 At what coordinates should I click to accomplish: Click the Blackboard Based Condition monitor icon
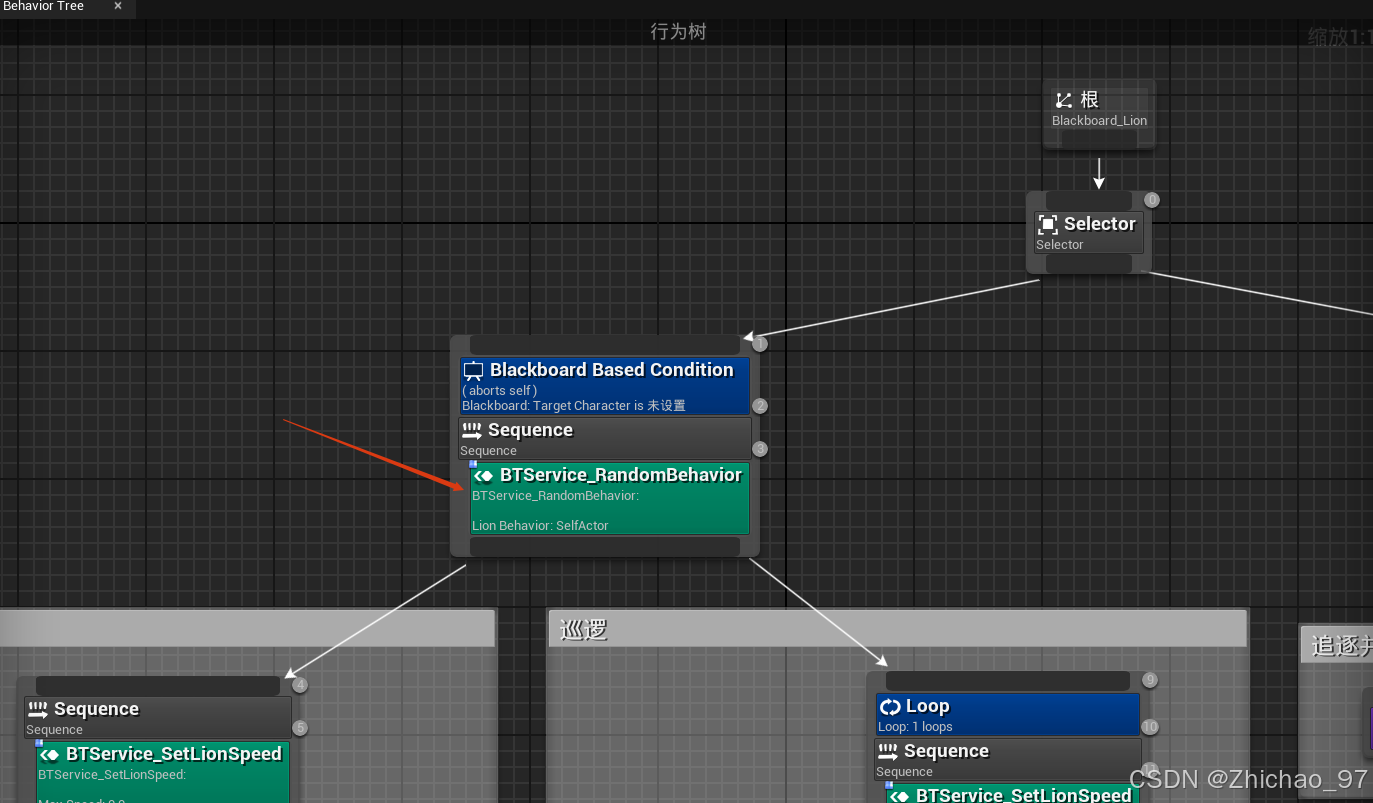click(474, 371)
